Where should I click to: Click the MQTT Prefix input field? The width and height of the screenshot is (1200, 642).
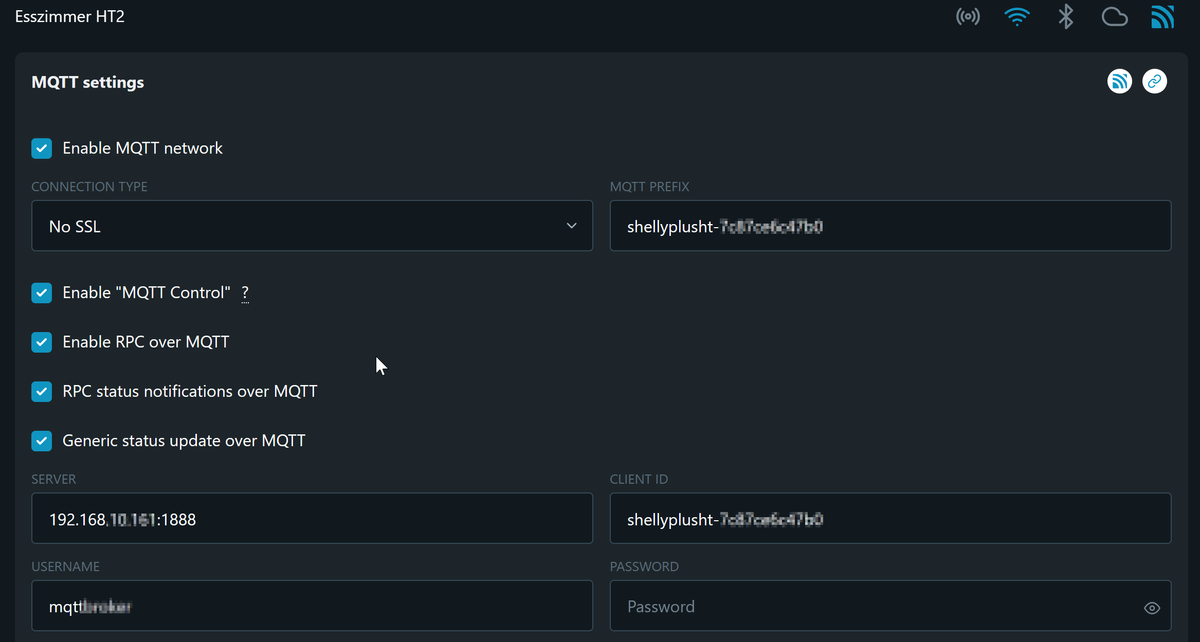890,226
